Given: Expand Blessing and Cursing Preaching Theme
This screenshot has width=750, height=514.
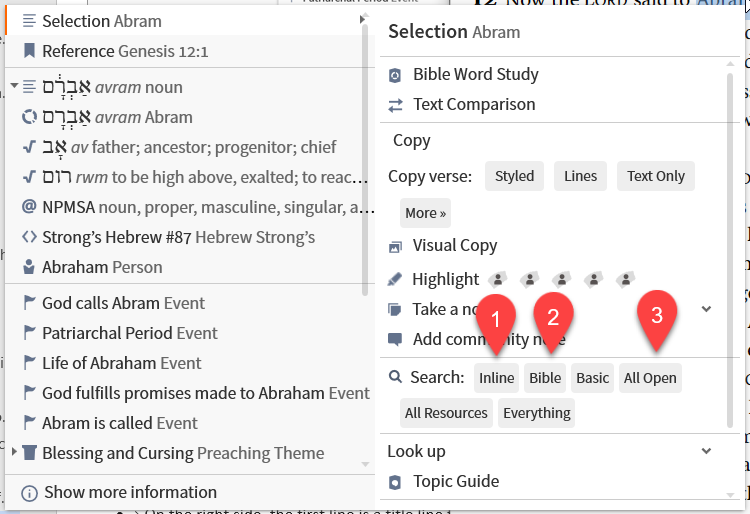Looking at the screenshot, I should 14,451.
